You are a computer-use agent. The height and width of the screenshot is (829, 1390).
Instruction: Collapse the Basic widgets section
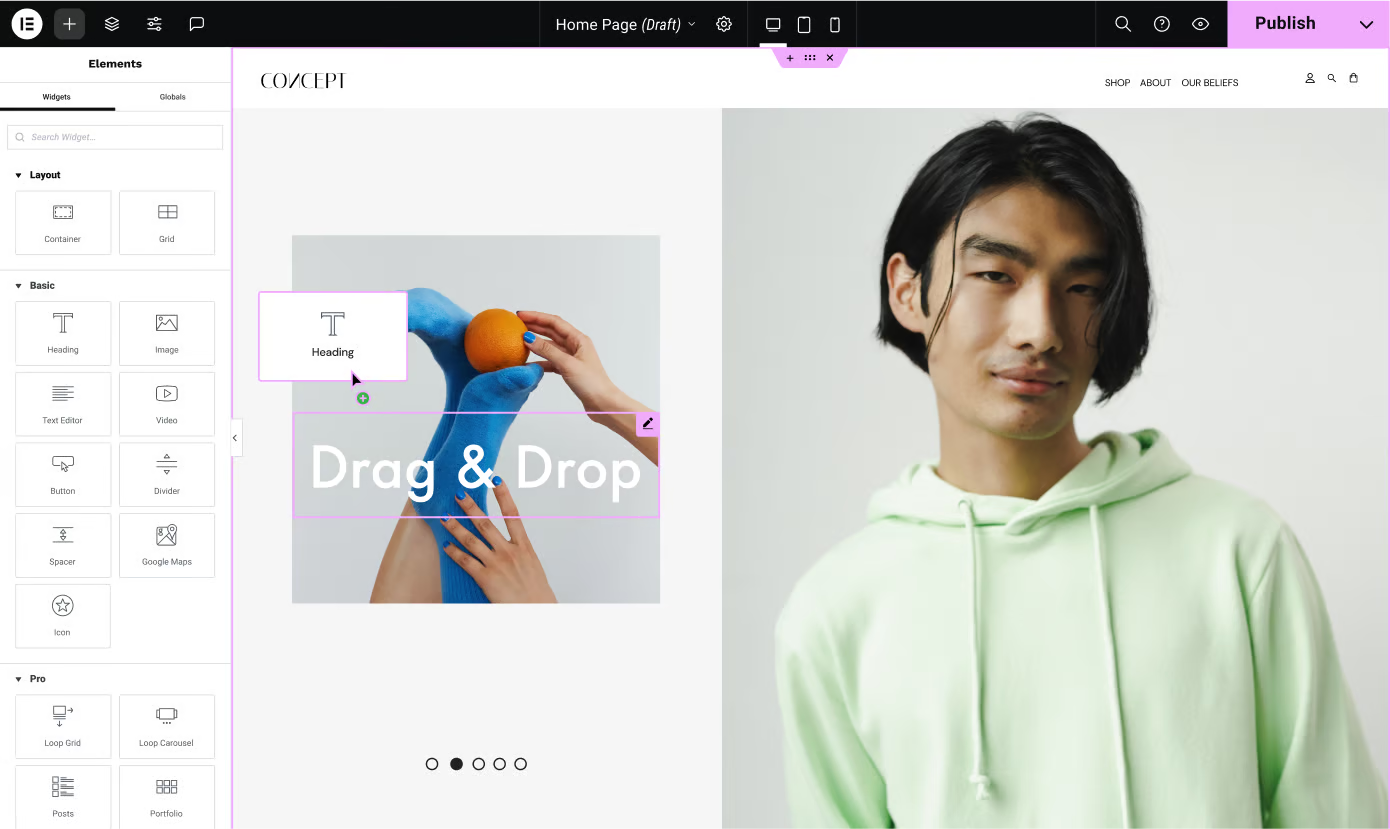click(x=17, y=285)
